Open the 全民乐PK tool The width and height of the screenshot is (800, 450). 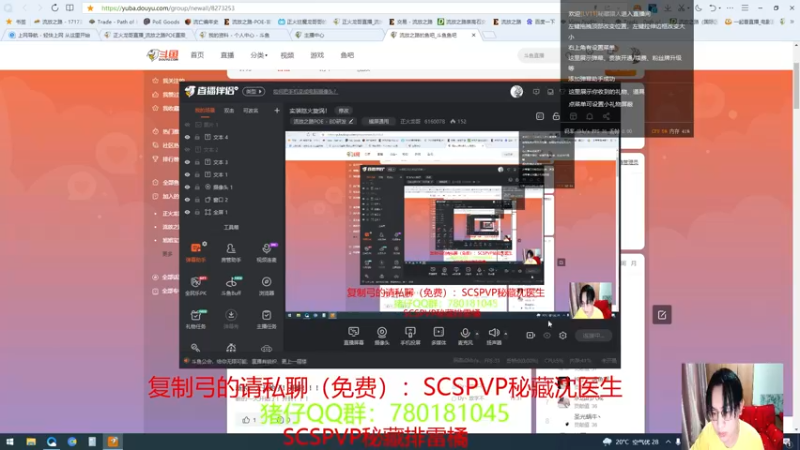pyautogui.click(x=196, y=286)
